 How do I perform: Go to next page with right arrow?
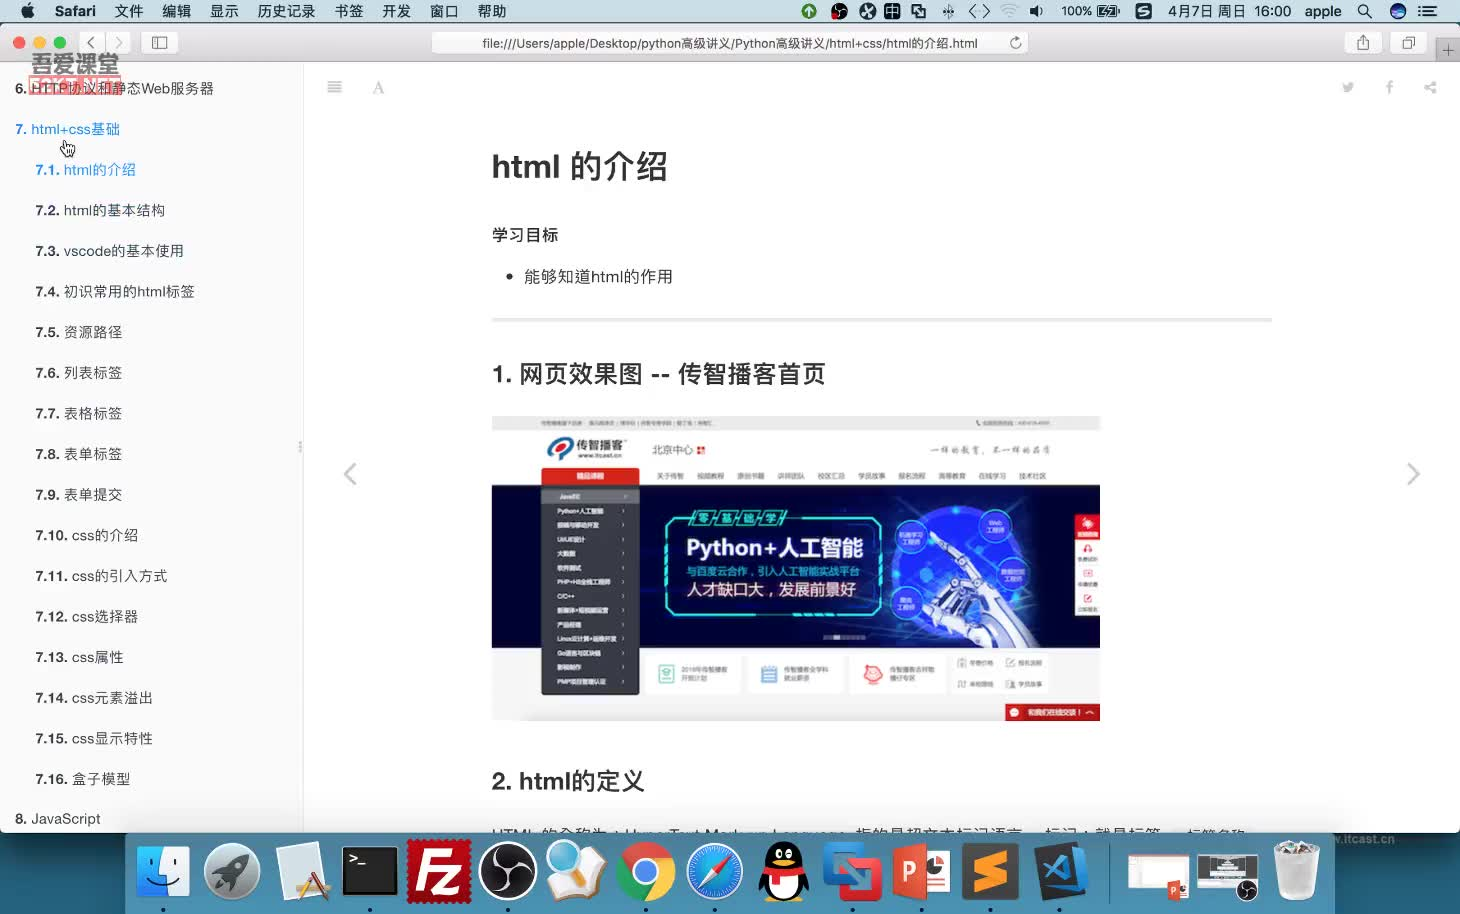click(1413, 473)
